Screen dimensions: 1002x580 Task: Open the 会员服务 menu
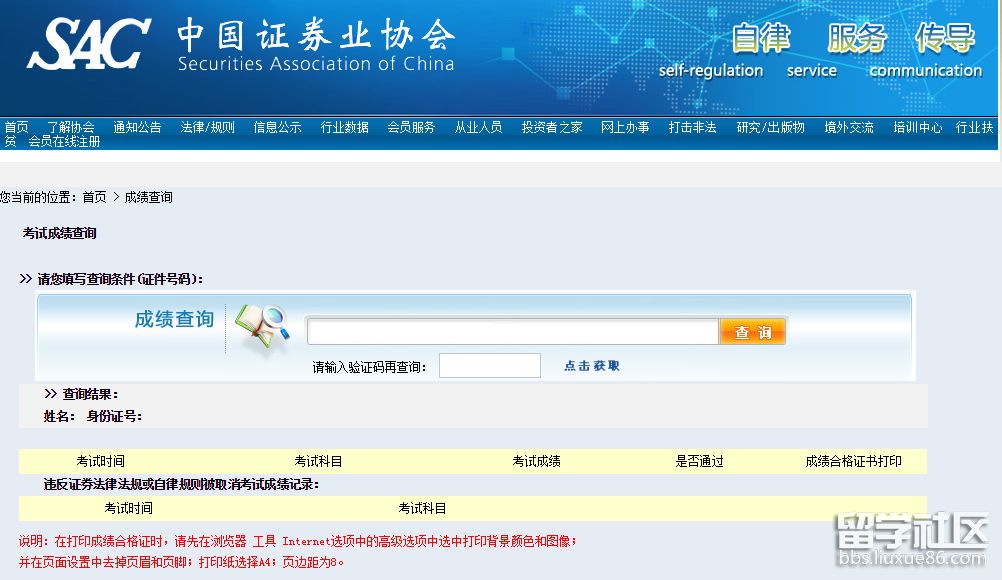pos(411,127)
